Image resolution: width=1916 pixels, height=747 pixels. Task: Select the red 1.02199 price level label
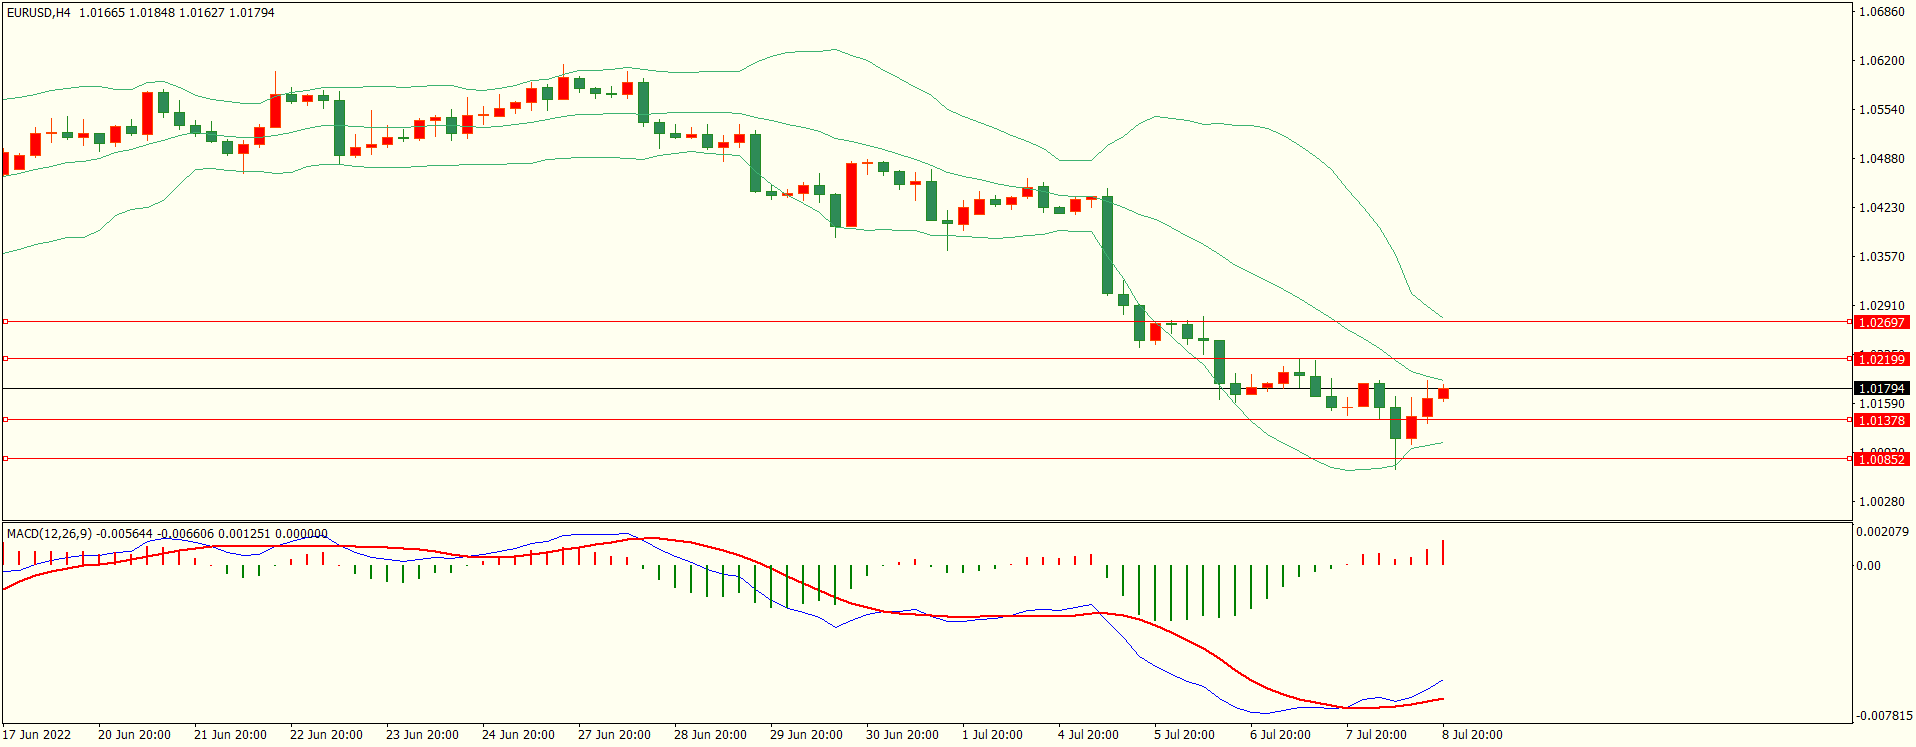tap(1881, 359)
